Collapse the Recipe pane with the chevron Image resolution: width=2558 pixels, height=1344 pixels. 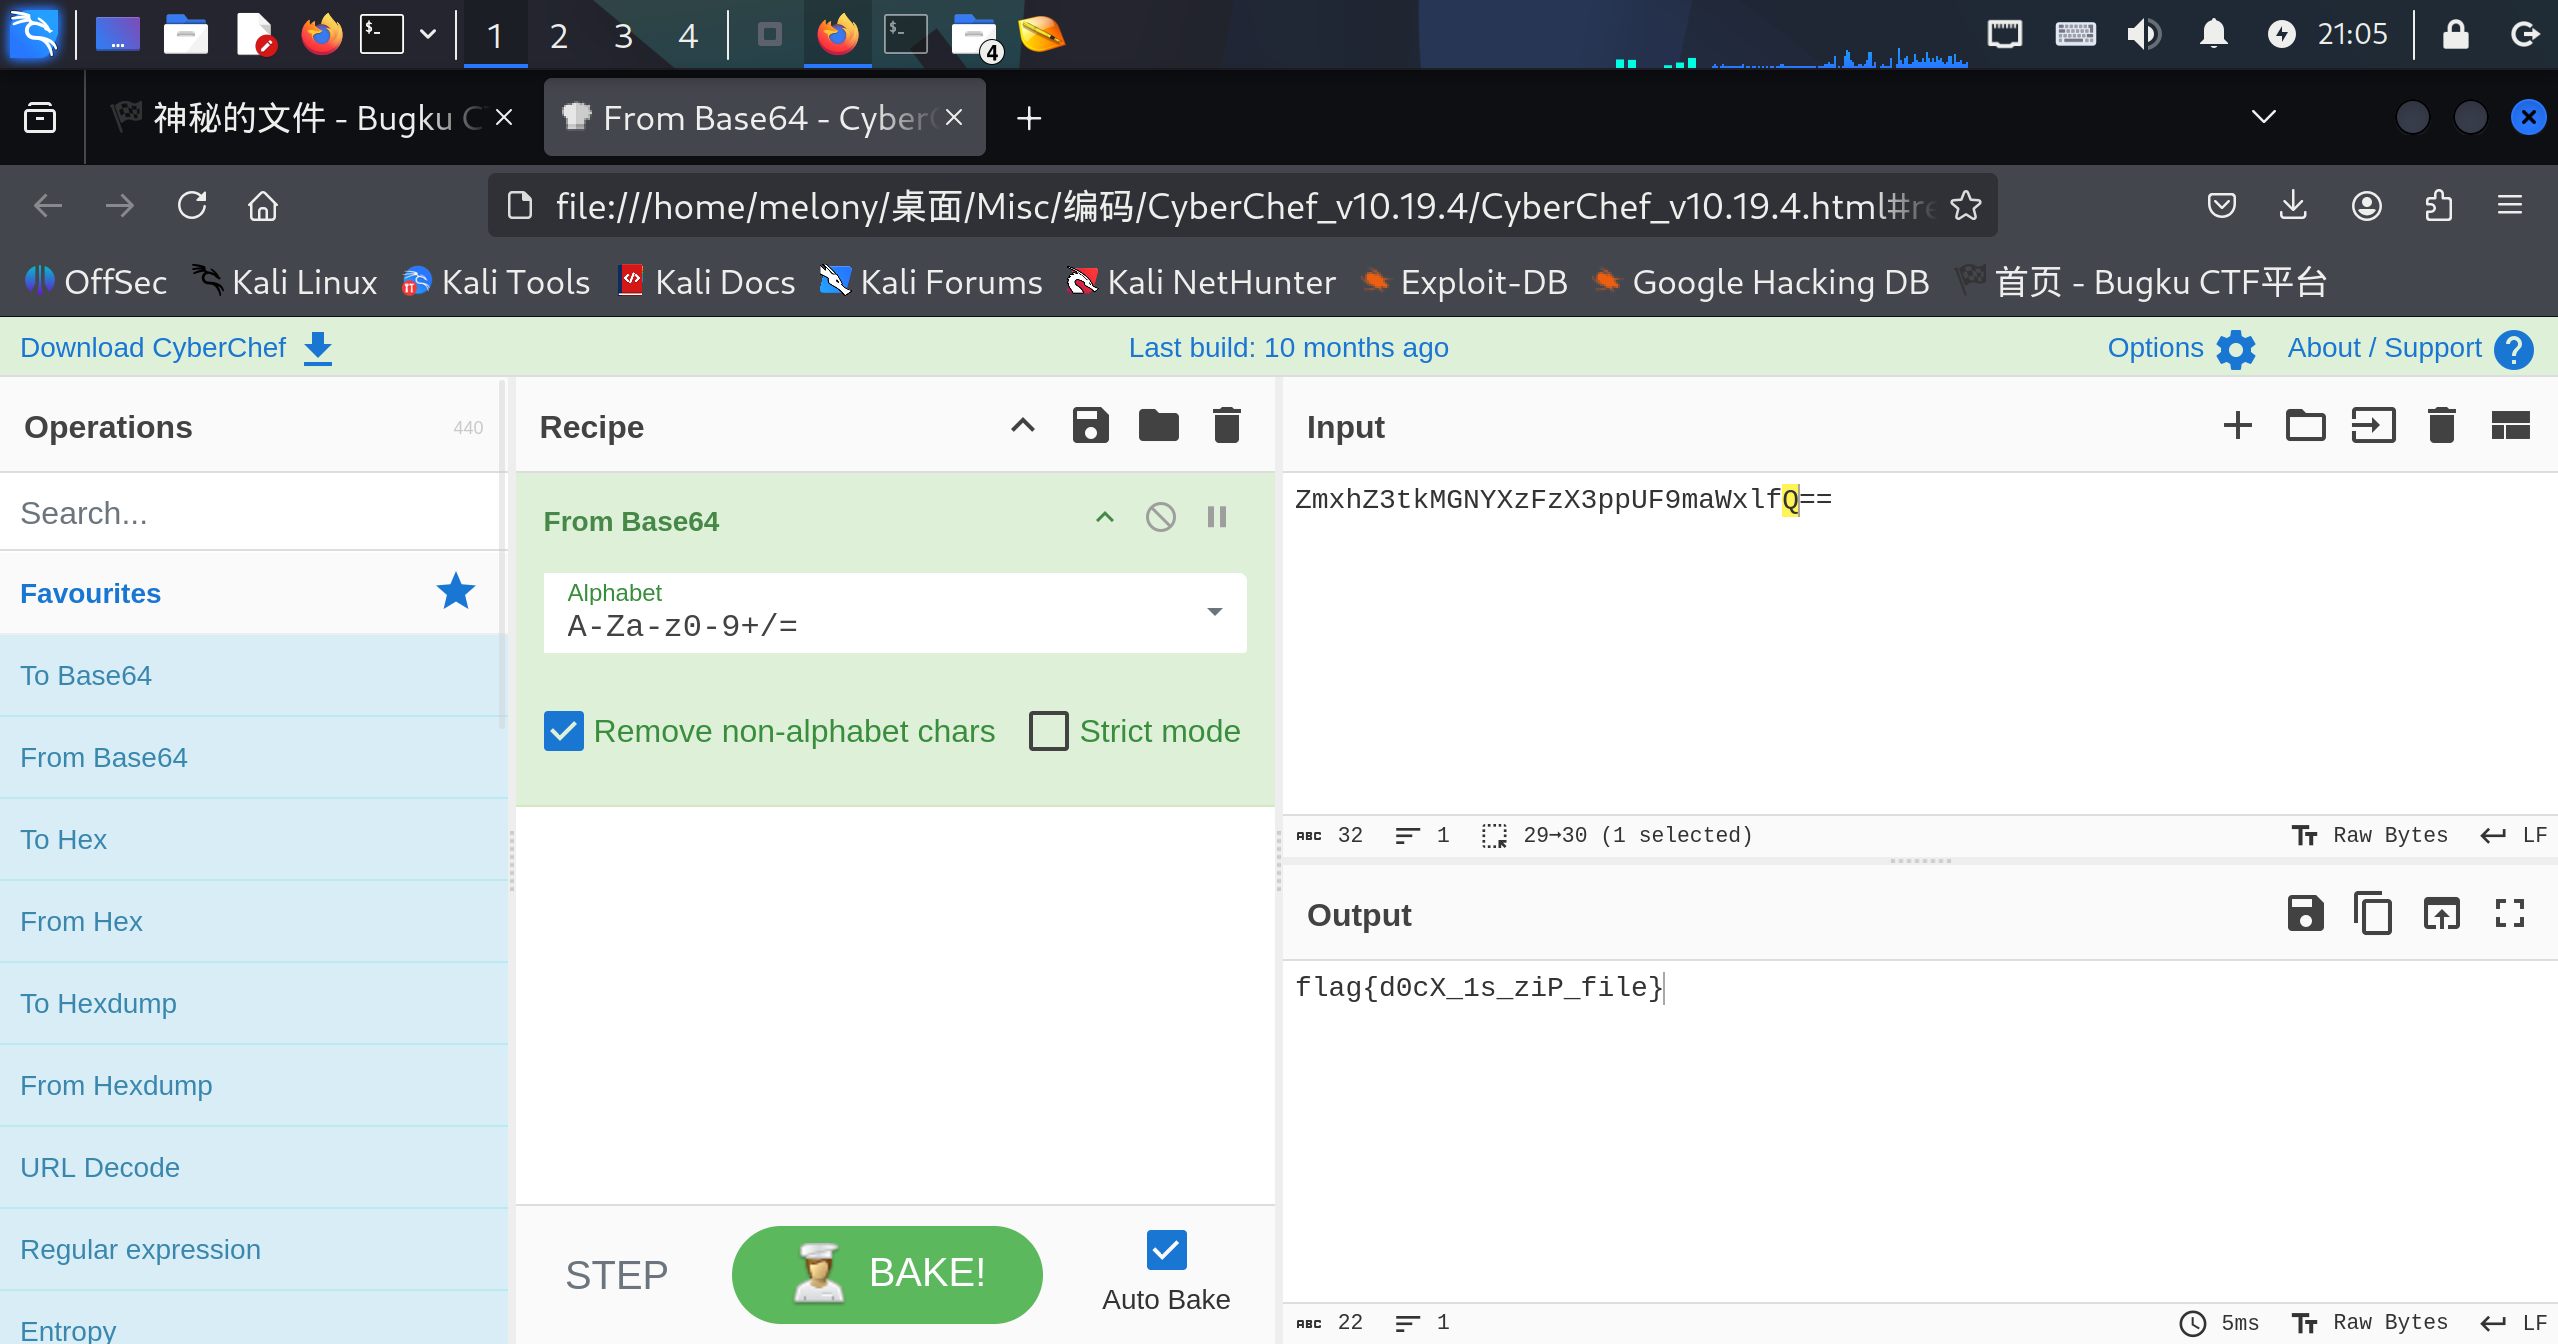coord(1022,426)
